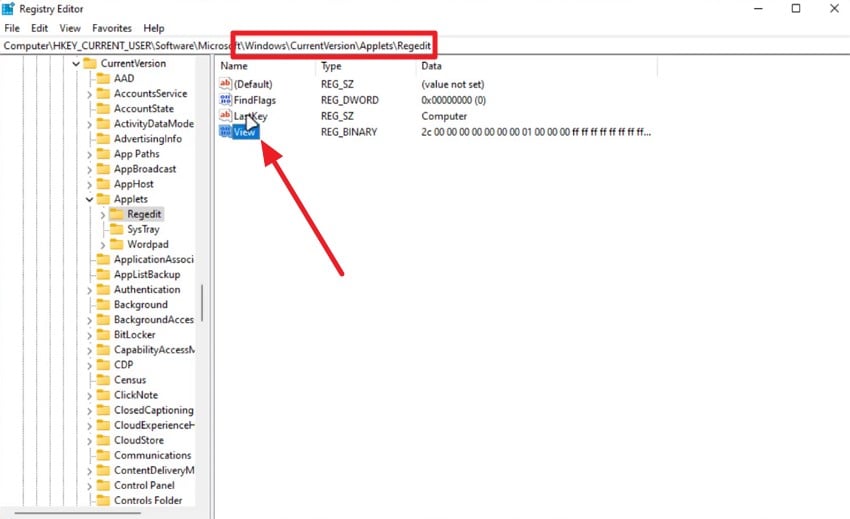Expand the App Paths tree node
This screenshot has height=519, width=850.
89,155
